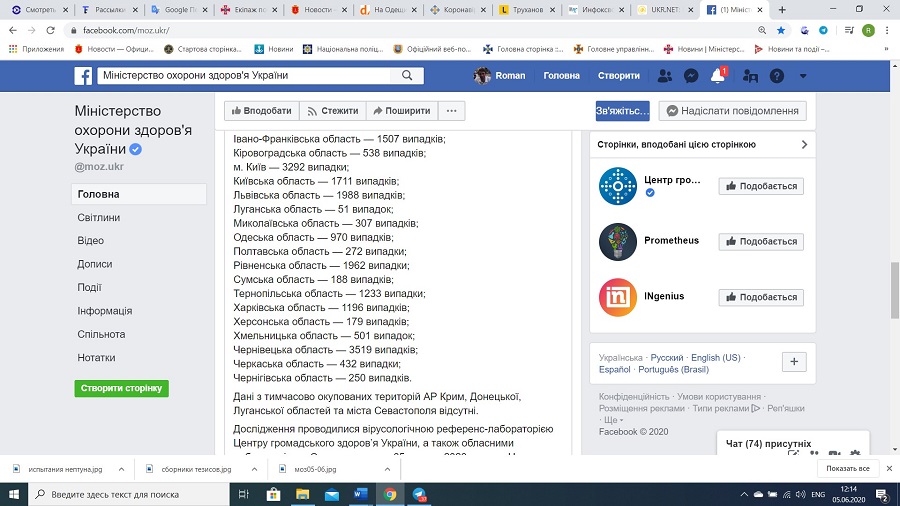
Task: Expand pages liked by this page
Action: (x=804, y=145)
